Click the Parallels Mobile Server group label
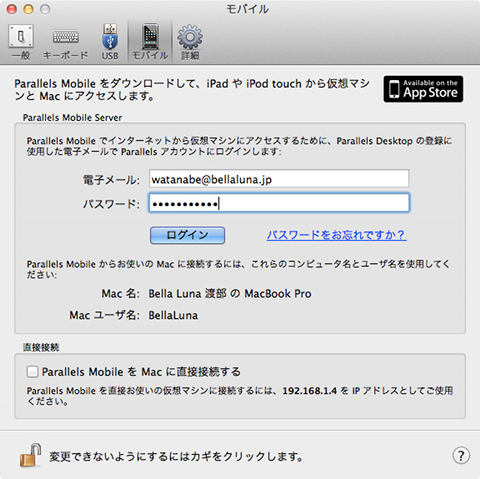The height and width of the screenshot is (479, 480). point(72,118)
